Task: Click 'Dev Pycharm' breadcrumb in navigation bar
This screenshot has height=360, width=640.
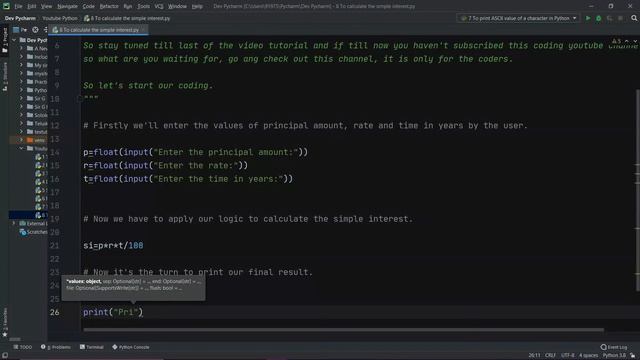Action: 20,18
